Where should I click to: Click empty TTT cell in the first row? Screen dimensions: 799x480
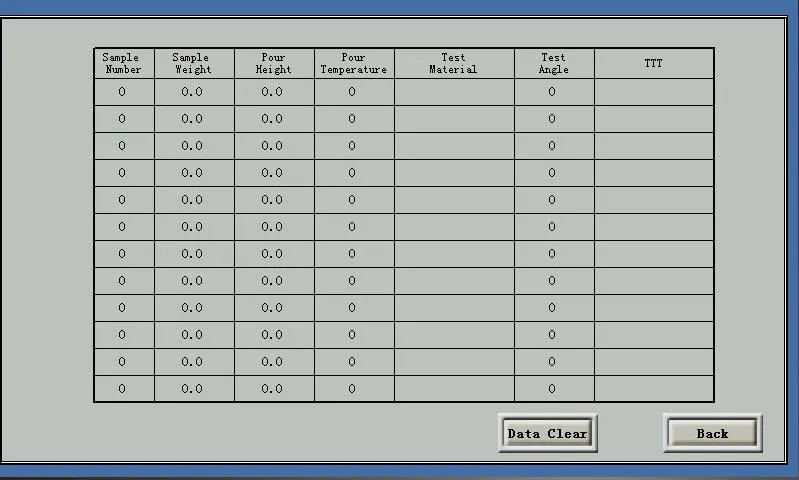pos(653,92)
